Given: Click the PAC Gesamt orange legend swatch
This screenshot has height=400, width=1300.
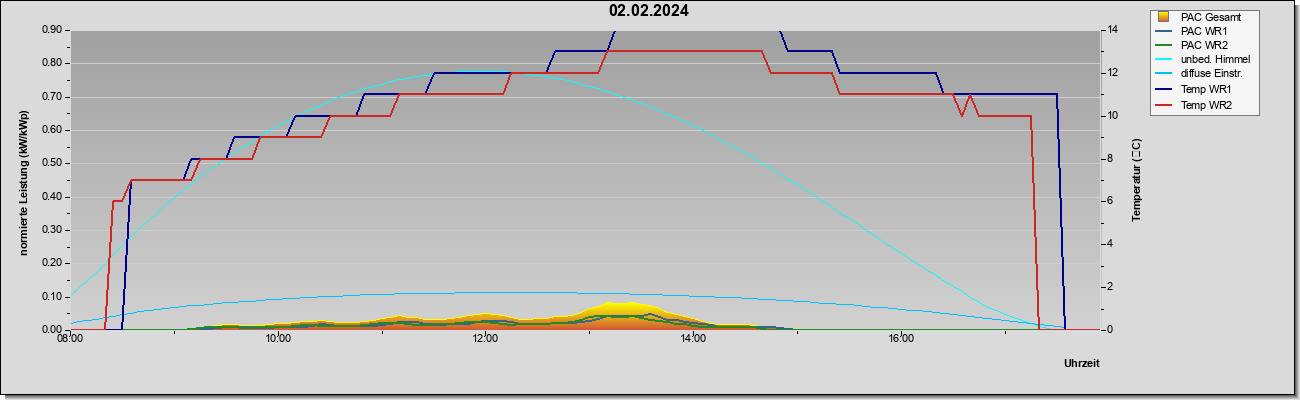Looking at the screenshot, I should pos(1163,17).
